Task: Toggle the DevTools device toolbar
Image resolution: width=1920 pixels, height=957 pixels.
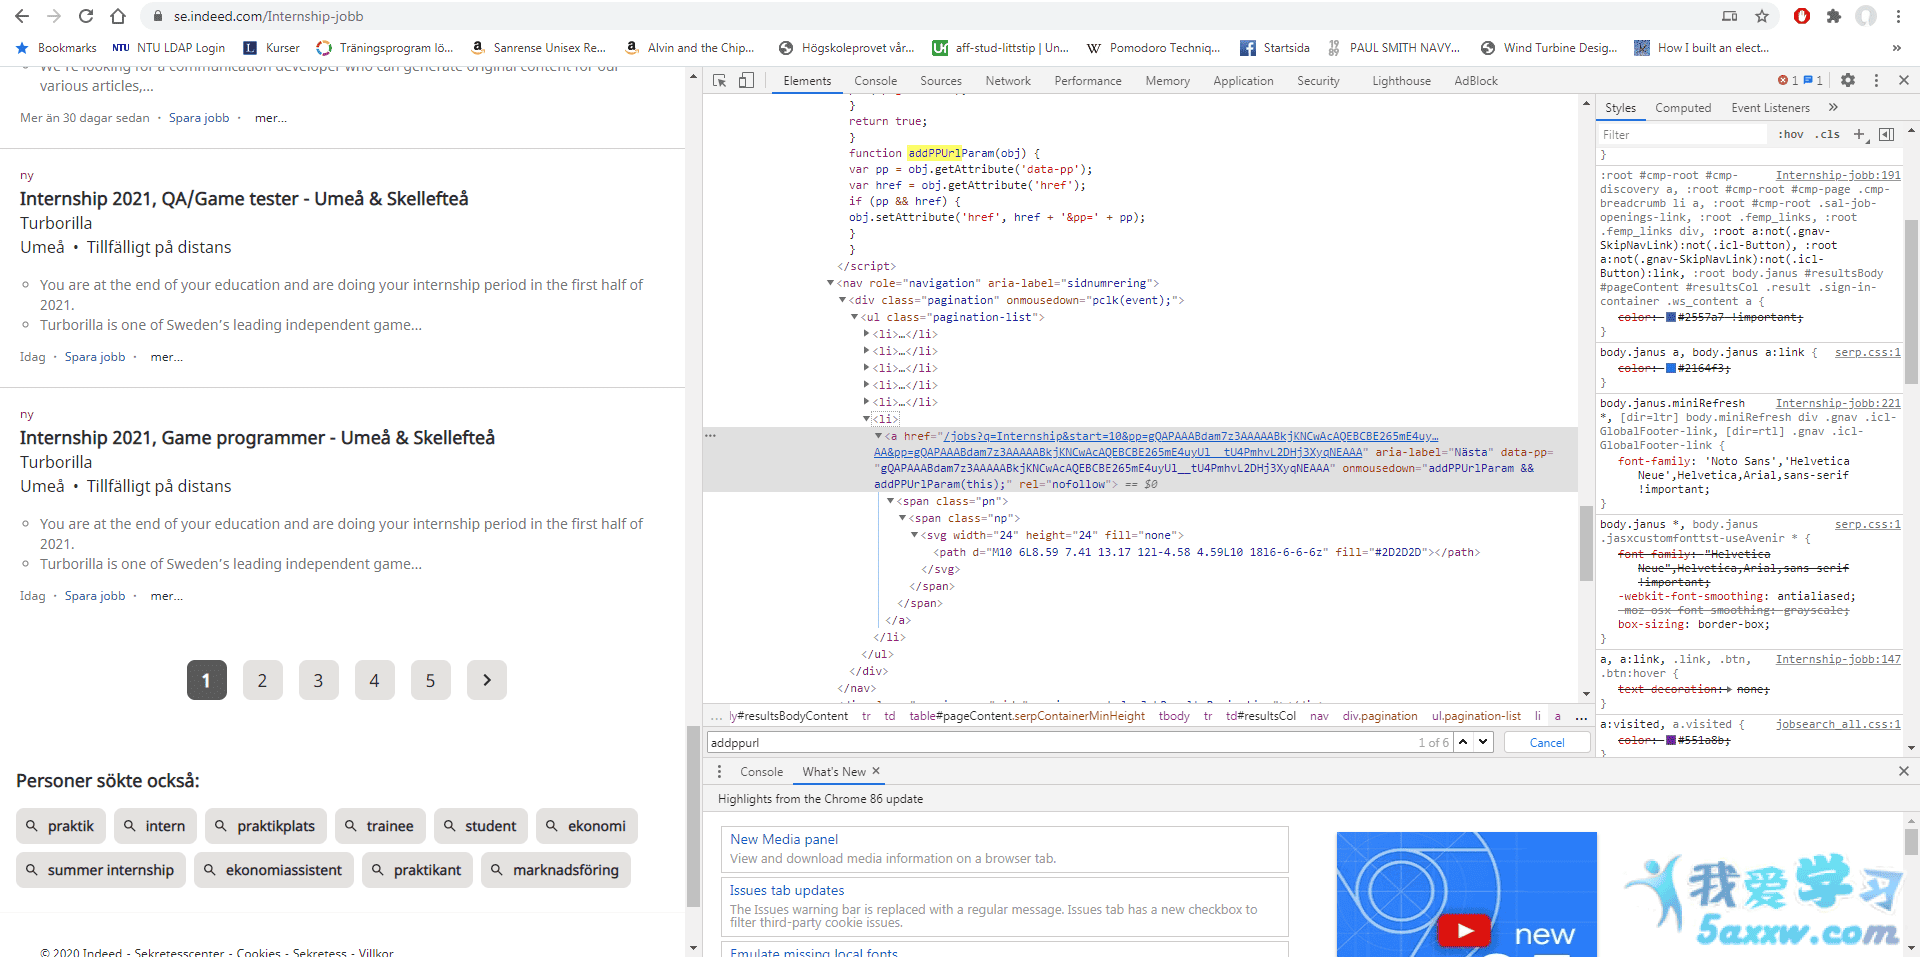Action: click(x=746, y=80)
